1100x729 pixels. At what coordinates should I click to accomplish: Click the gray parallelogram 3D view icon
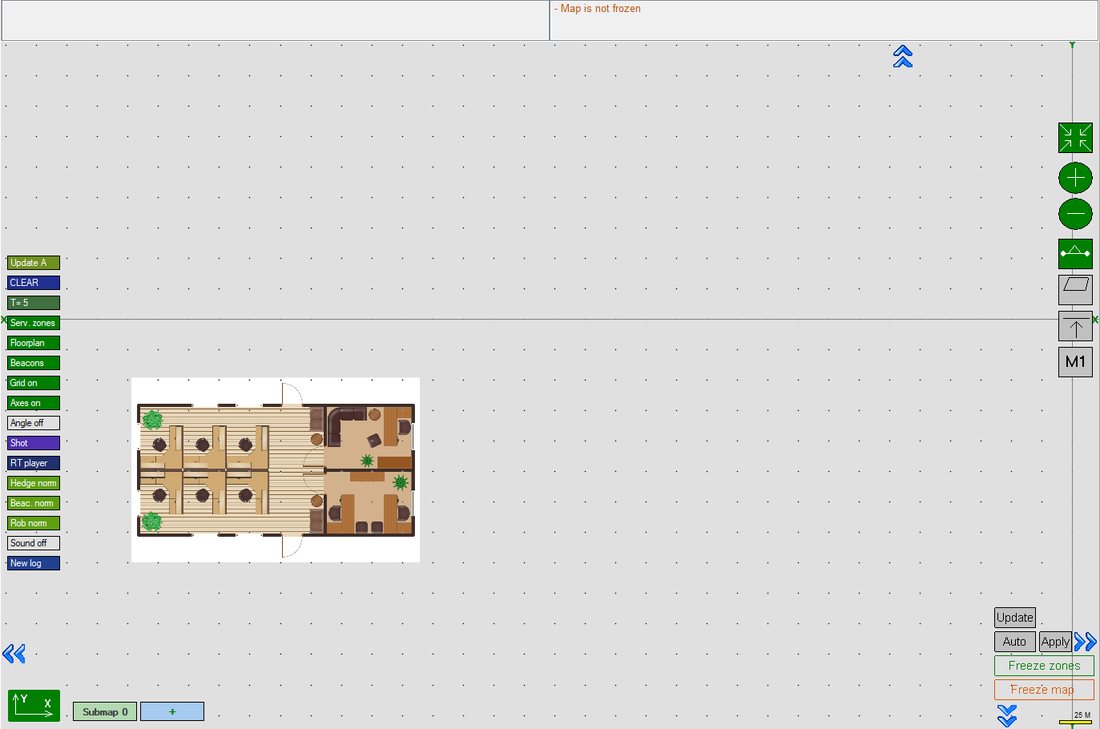[x=1075, y=289]
